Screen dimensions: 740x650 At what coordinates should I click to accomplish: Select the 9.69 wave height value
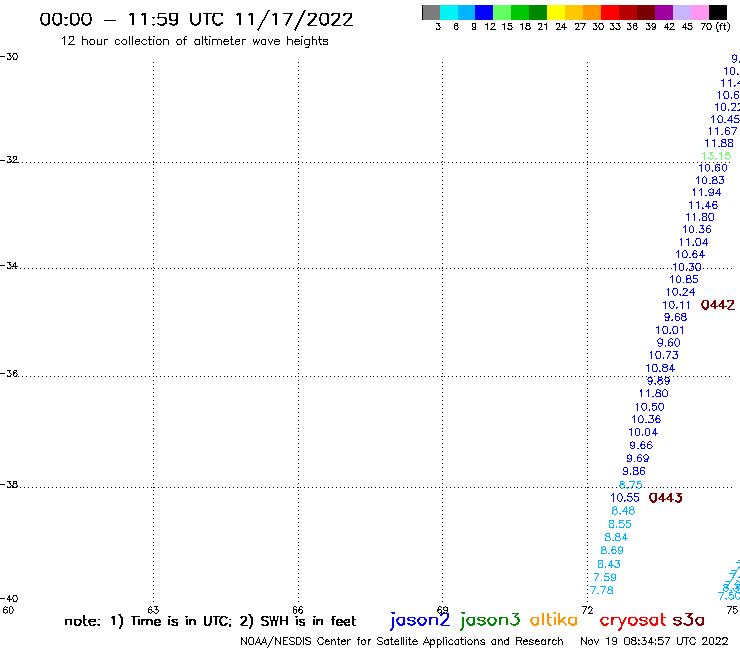638,458
